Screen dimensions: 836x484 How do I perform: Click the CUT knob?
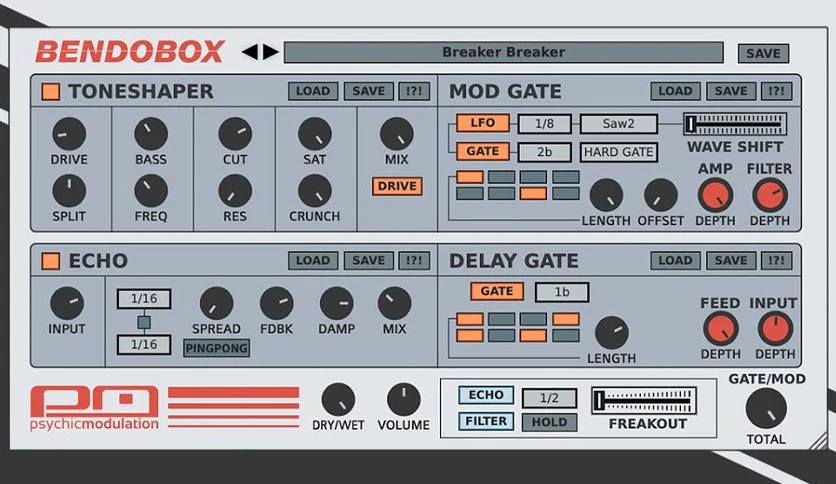coord(235,134)
